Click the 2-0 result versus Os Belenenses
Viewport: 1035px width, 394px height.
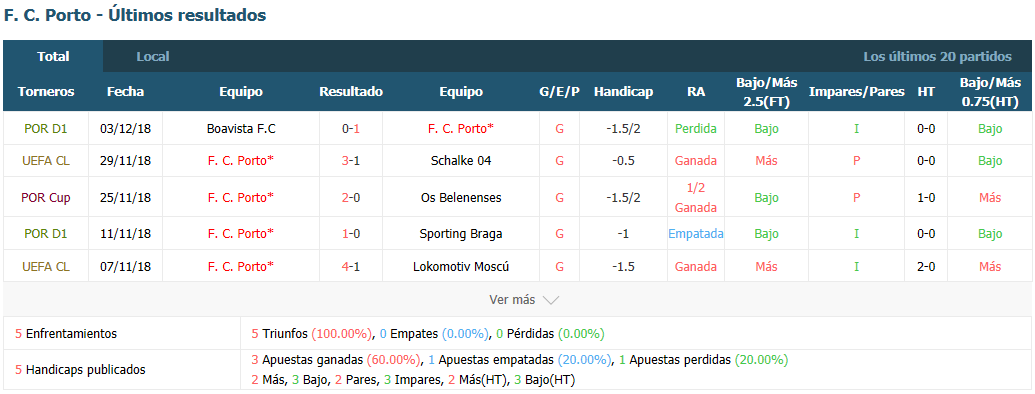click(x=351, y=197)
